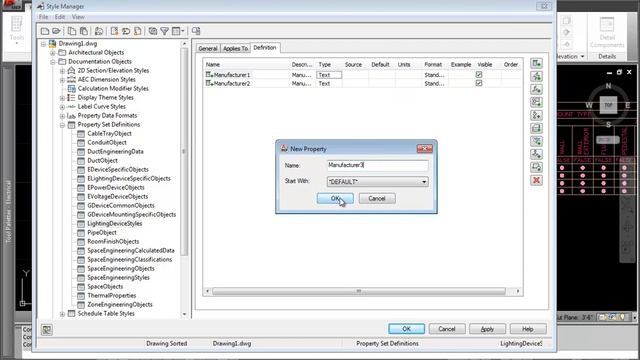Click the Copy icon in Style Manager toolbar
The image size is (640, 360).
72,31
